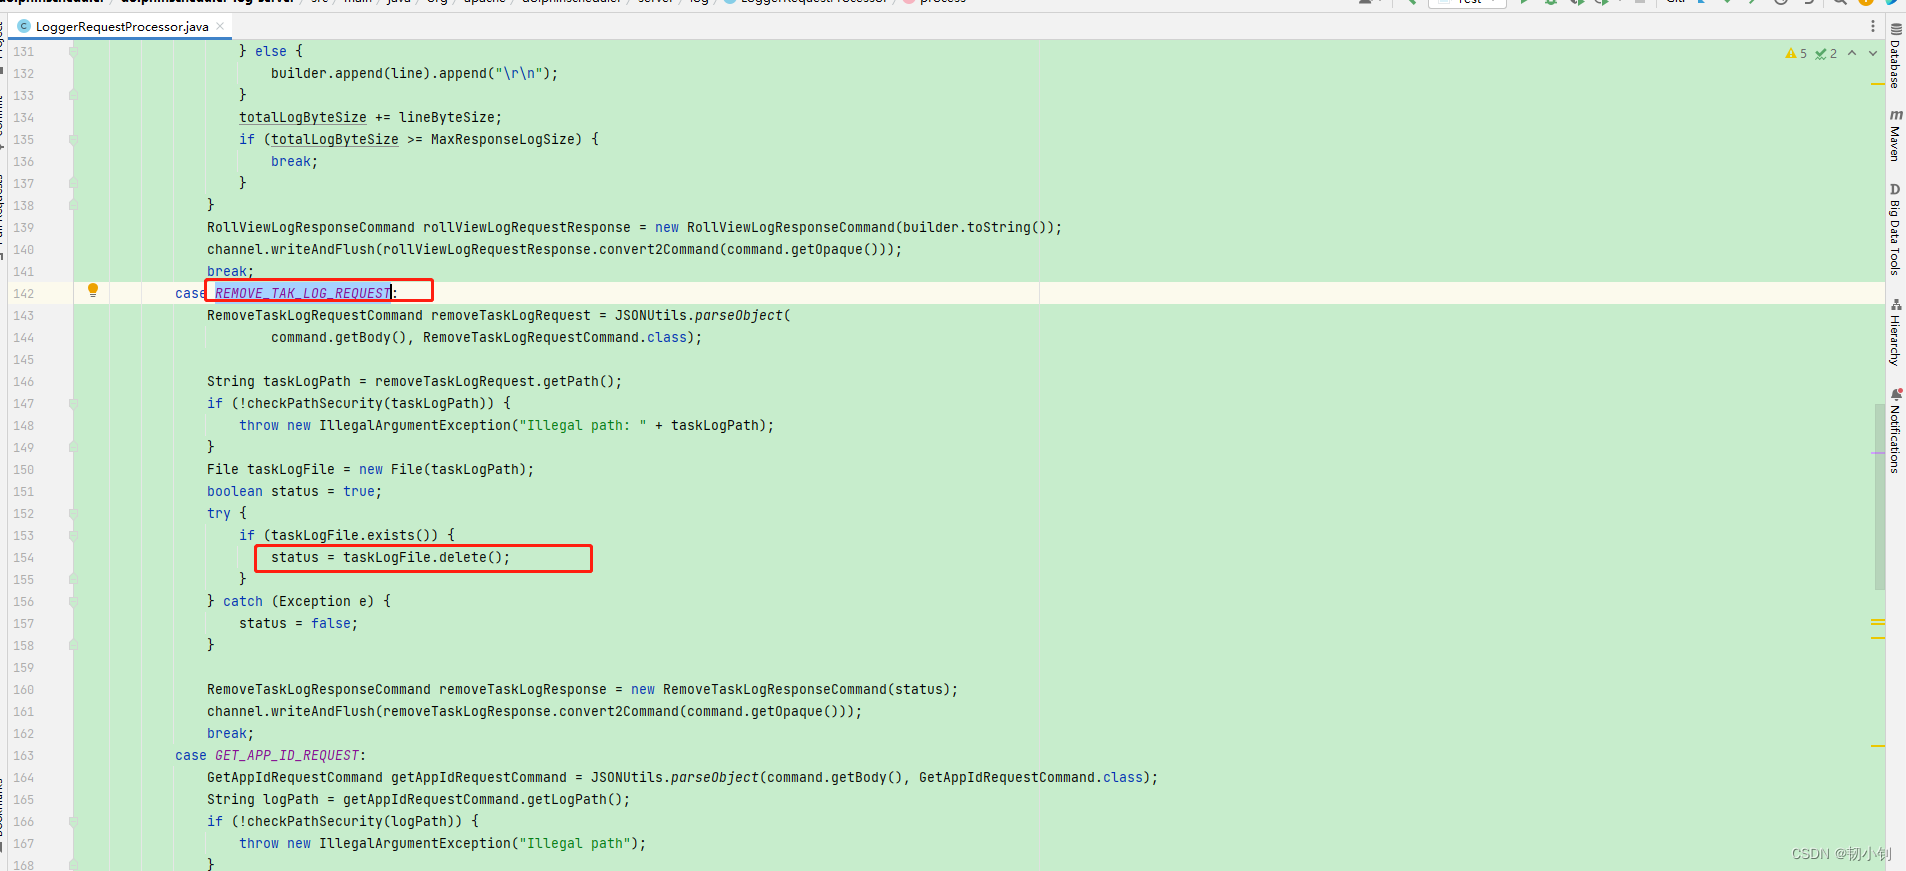Collapse the else block at line 131
The width and height of the screenshot is (1906, 871).
point(72,52)
